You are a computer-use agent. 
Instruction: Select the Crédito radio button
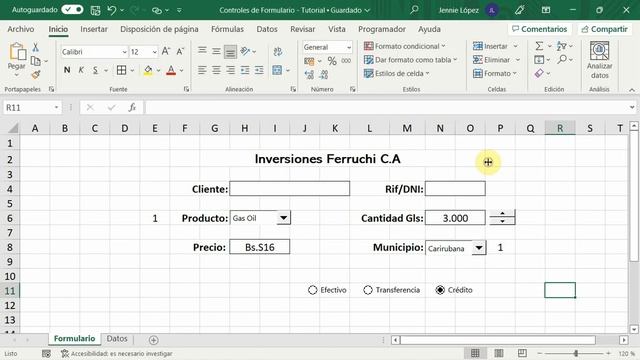440,290
